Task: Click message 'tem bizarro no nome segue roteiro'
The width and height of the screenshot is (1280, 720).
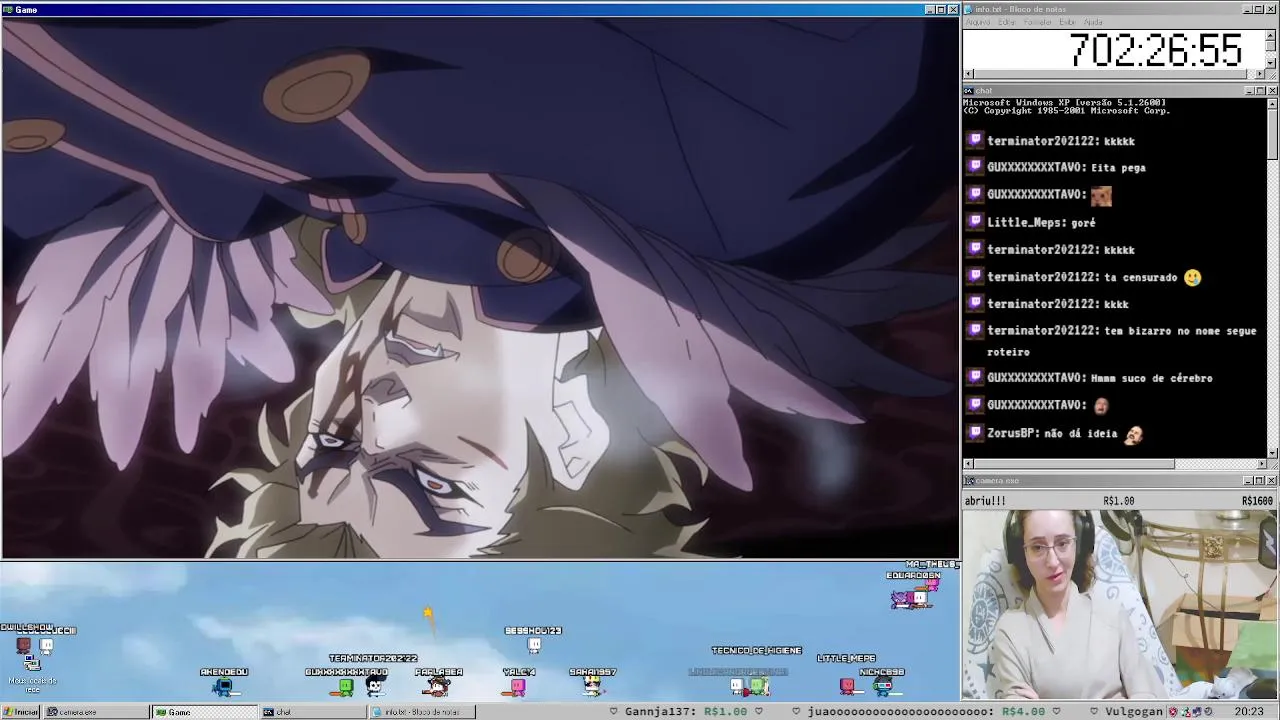Action: point(1121,341)
